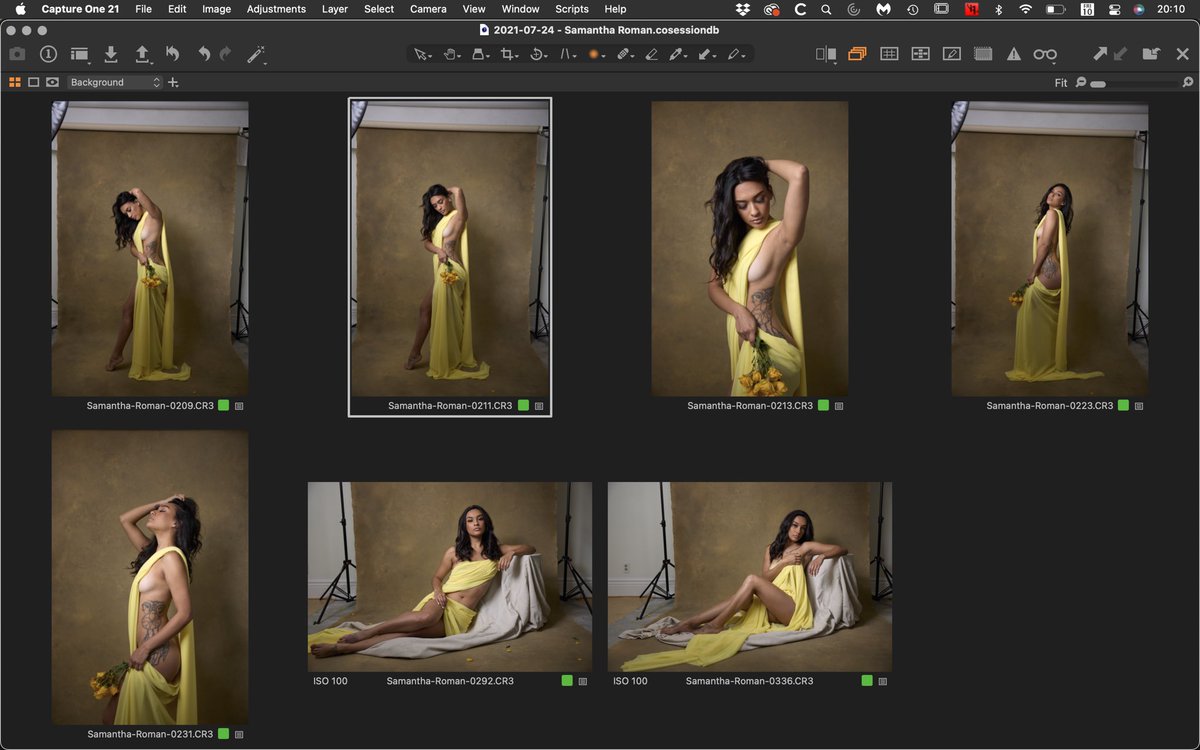Open the Adjustments menu
Viewport: 1200px width, 750px height.
pyautogui.click(x=276, y=9)
